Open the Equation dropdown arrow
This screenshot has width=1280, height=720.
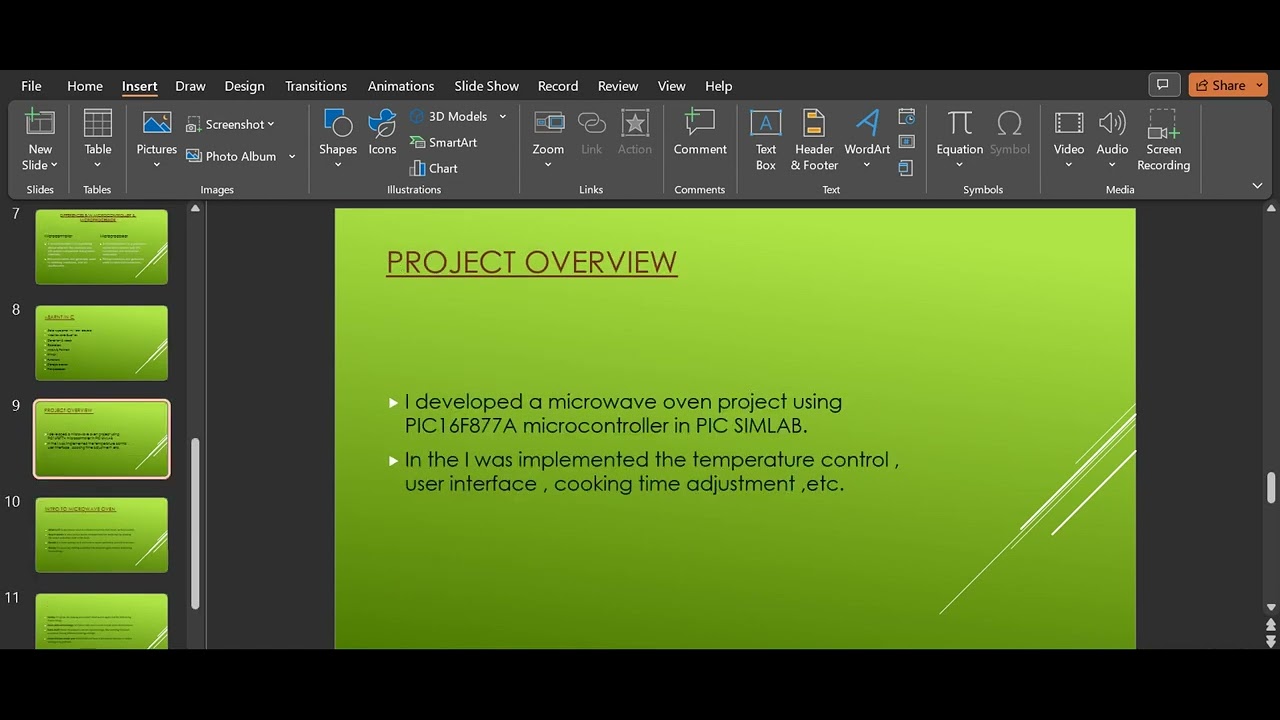point(960,166)
